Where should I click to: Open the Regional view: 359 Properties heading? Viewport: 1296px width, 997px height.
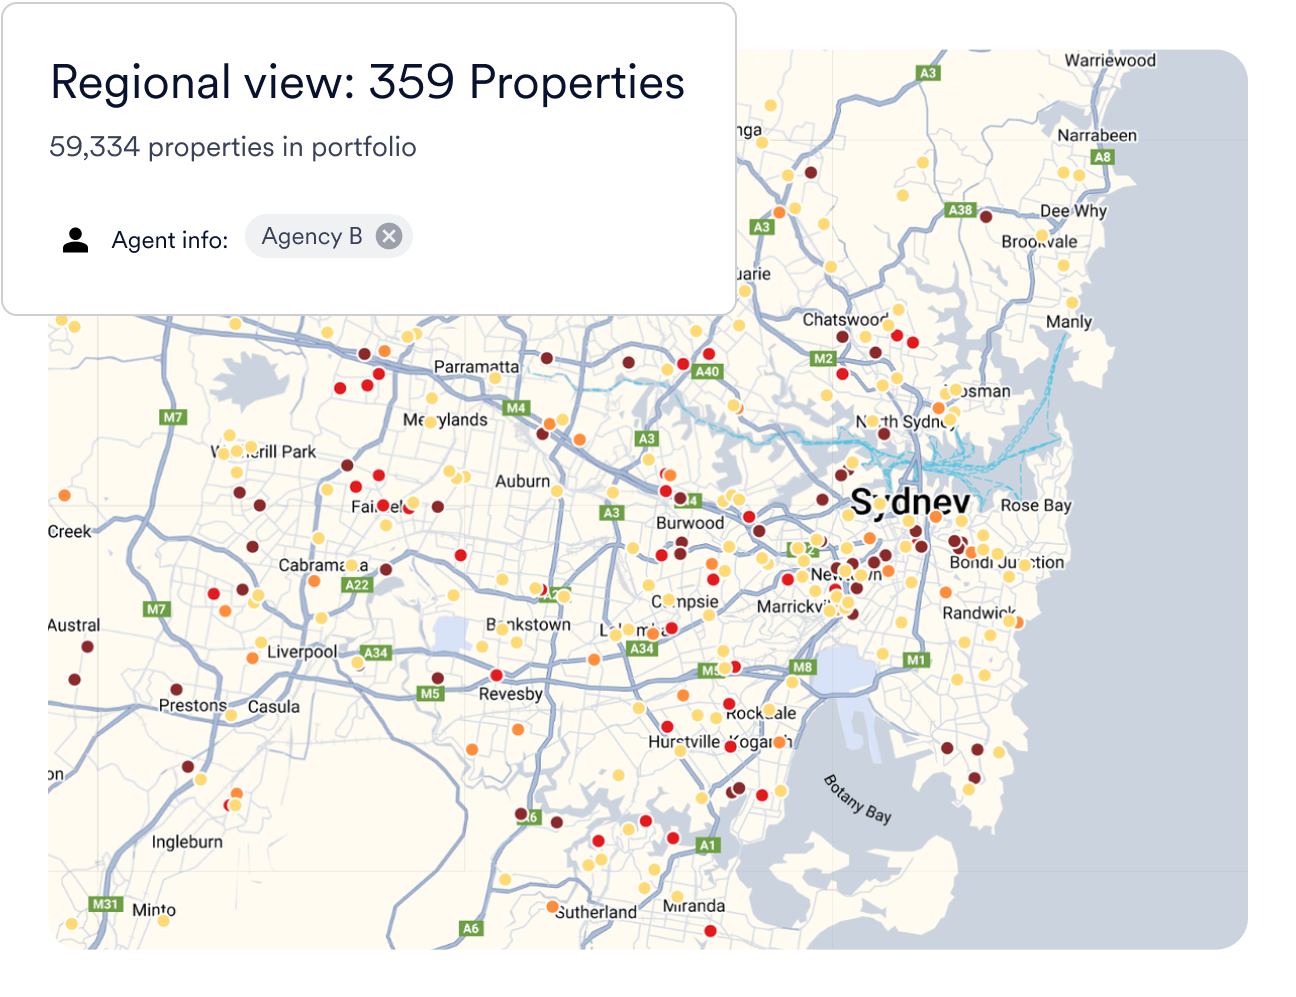pos(366,84)
